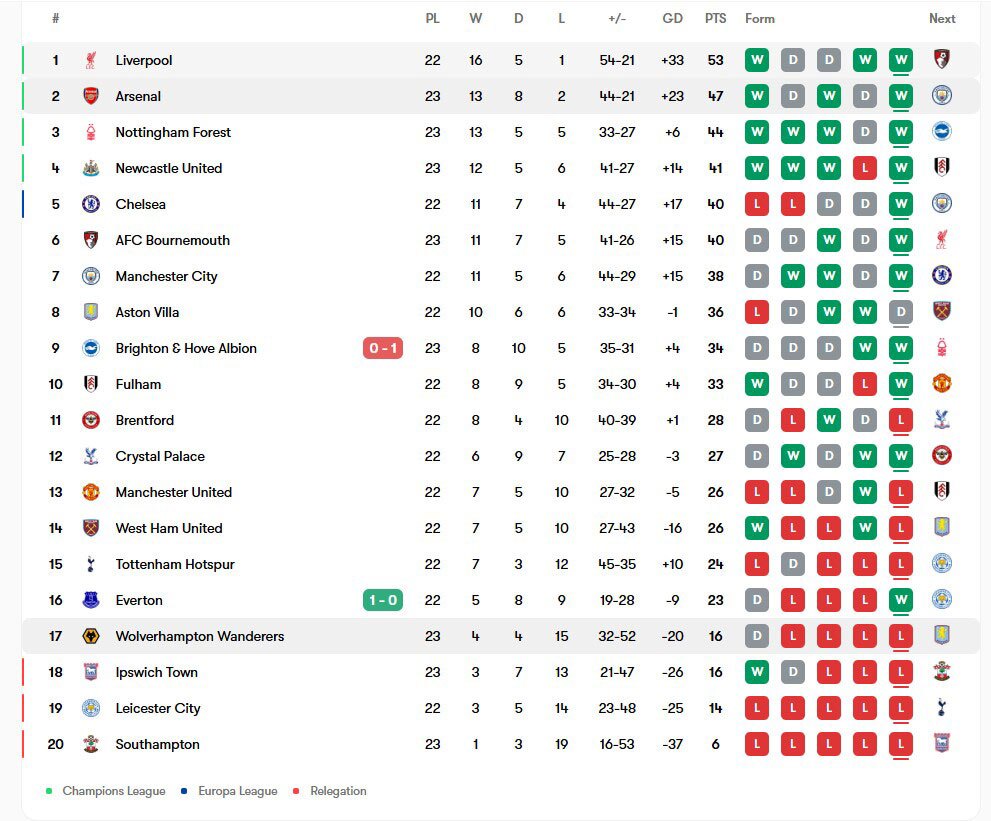Click the Tottenham Hotspur team name
Viewport: 991px width, 821px height.
(175, 564)
